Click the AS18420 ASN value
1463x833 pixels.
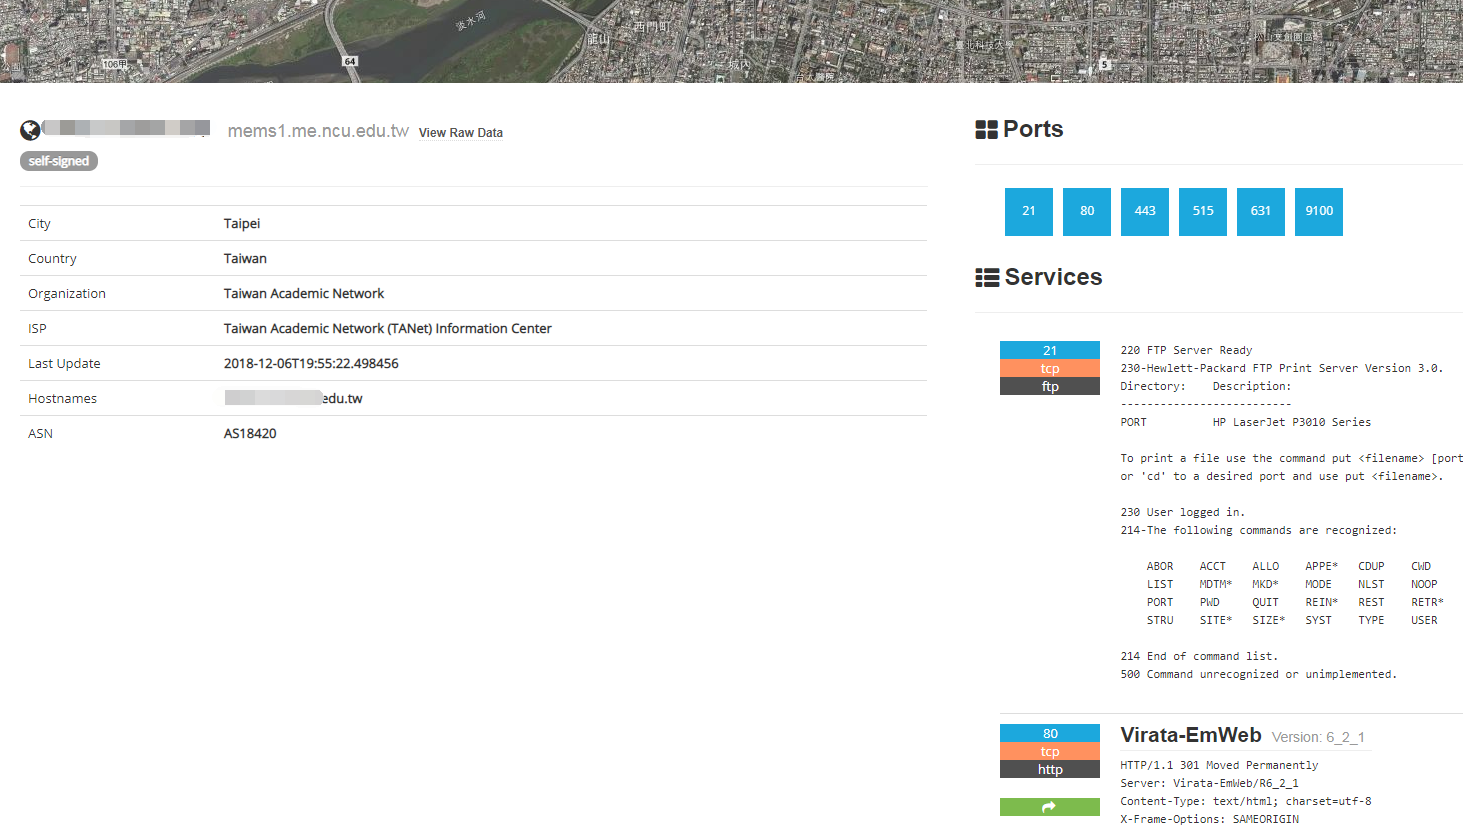pos(250,433)
